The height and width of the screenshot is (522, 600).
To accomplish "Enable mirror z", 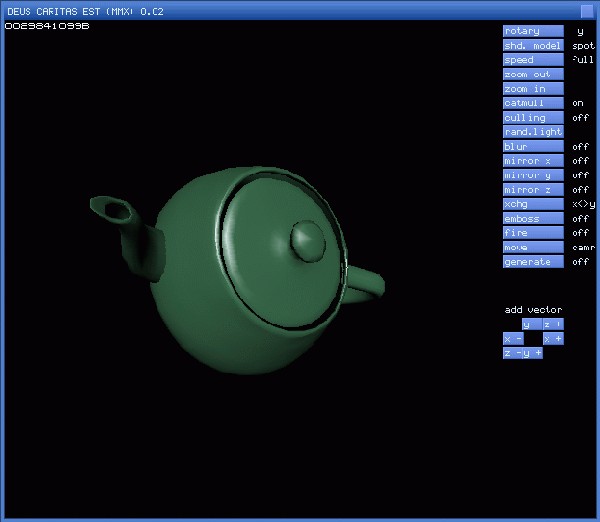I will 532,190.
